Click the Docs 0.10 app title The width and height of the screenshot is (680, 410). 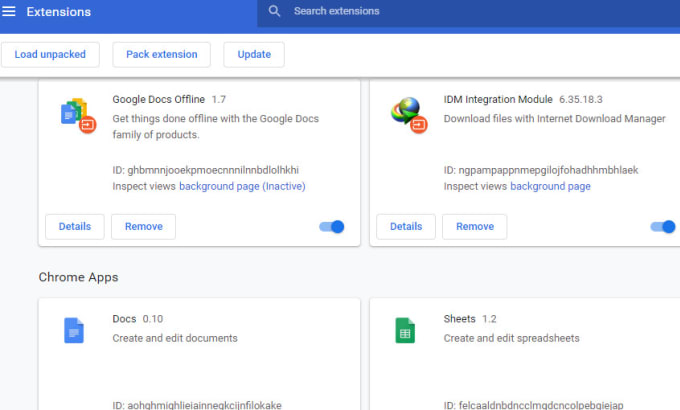click(x=137, y=319)
